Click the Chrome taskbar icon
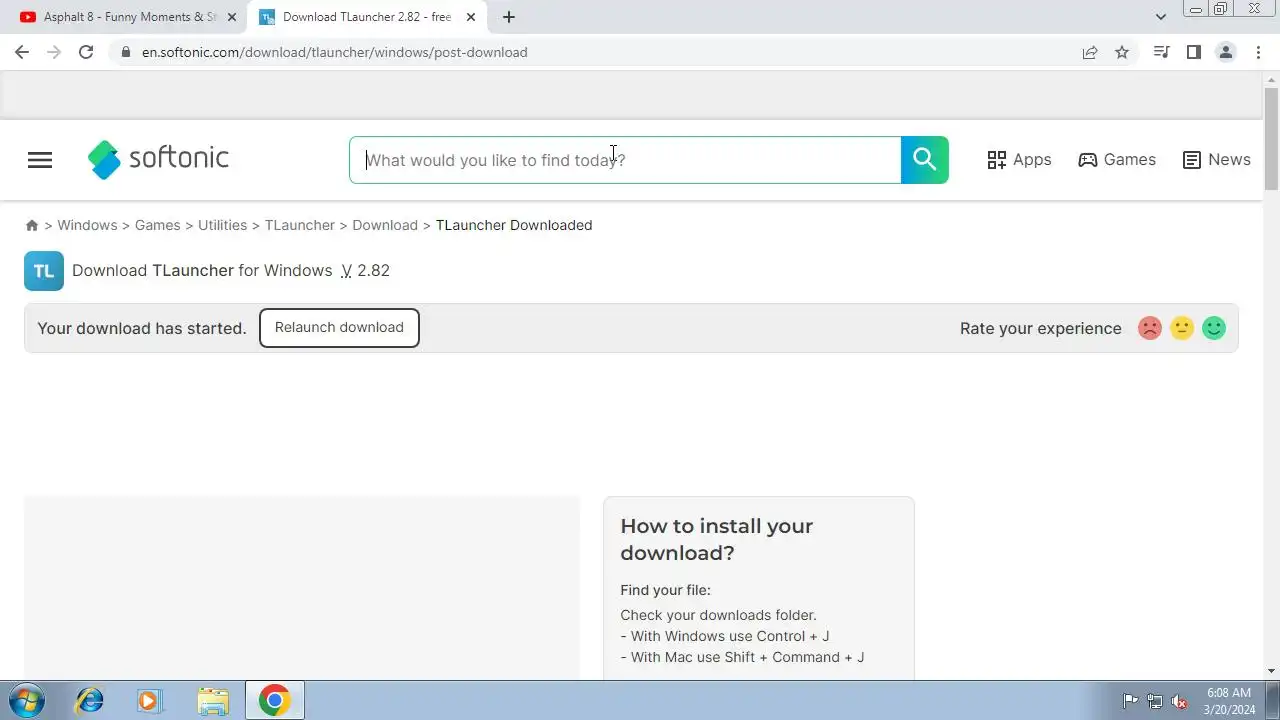Image resolution: width=1280 pixels, height=720 pixels. pos(275,700)
